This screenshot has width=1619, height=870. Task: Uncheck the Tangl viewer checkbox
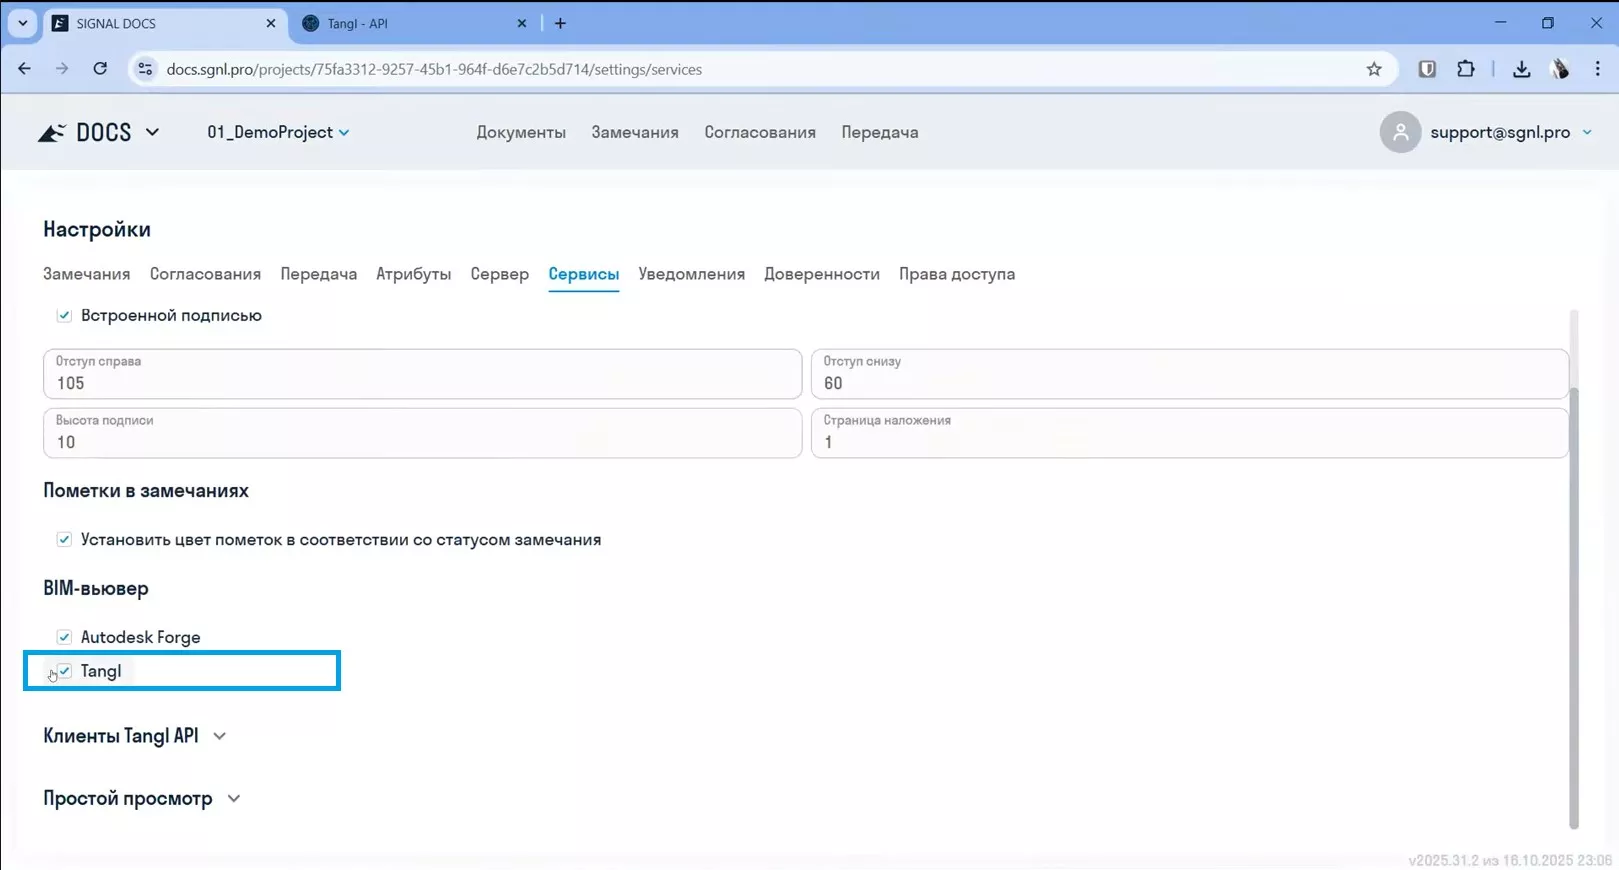click(65, 671)
